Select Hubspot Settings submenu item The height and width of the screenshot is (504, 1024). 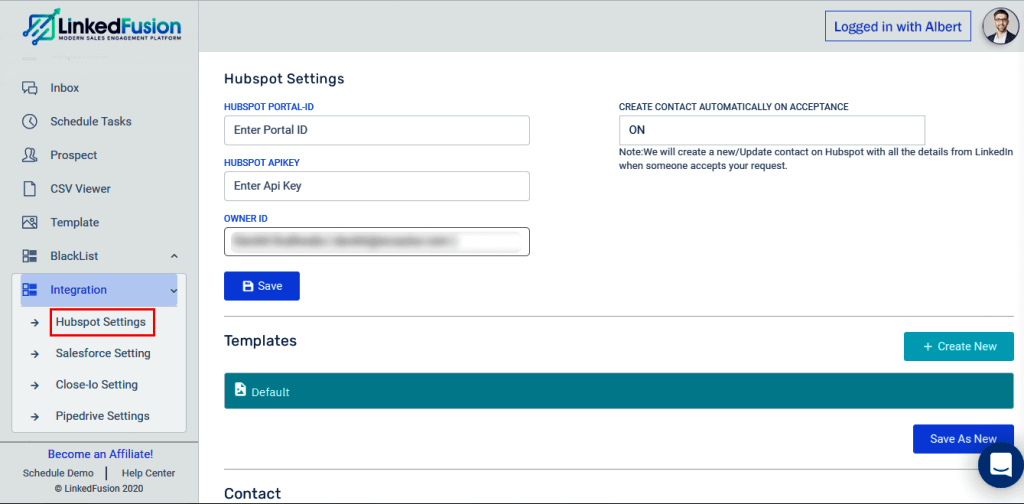click(101, 323)
